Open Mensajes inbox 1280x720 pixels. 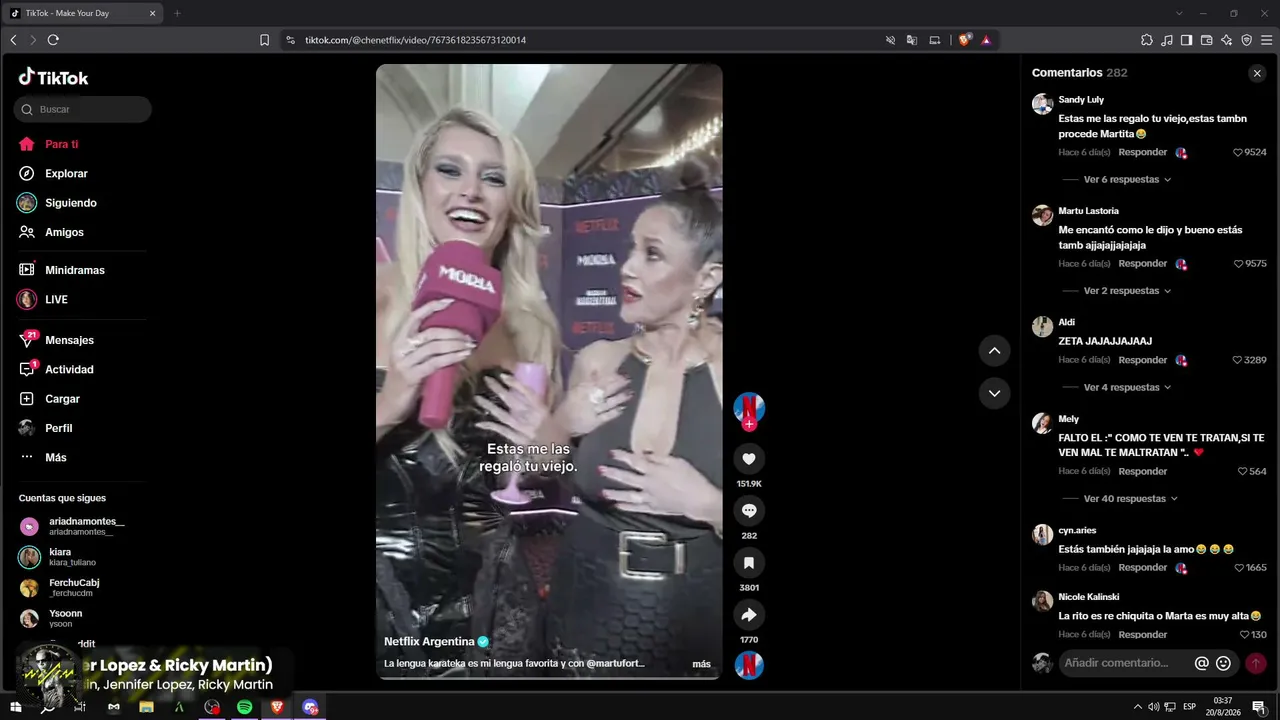coord(69,340)
